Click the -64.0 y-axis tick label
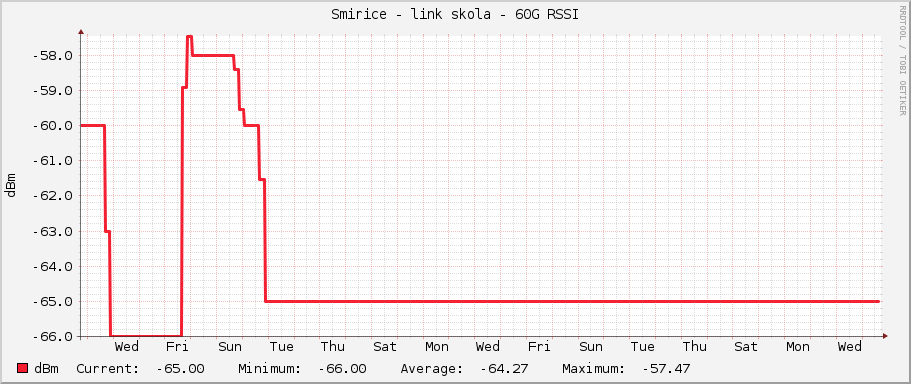The width and height of the screenshot is (911, 384). (x=53, y=267)
